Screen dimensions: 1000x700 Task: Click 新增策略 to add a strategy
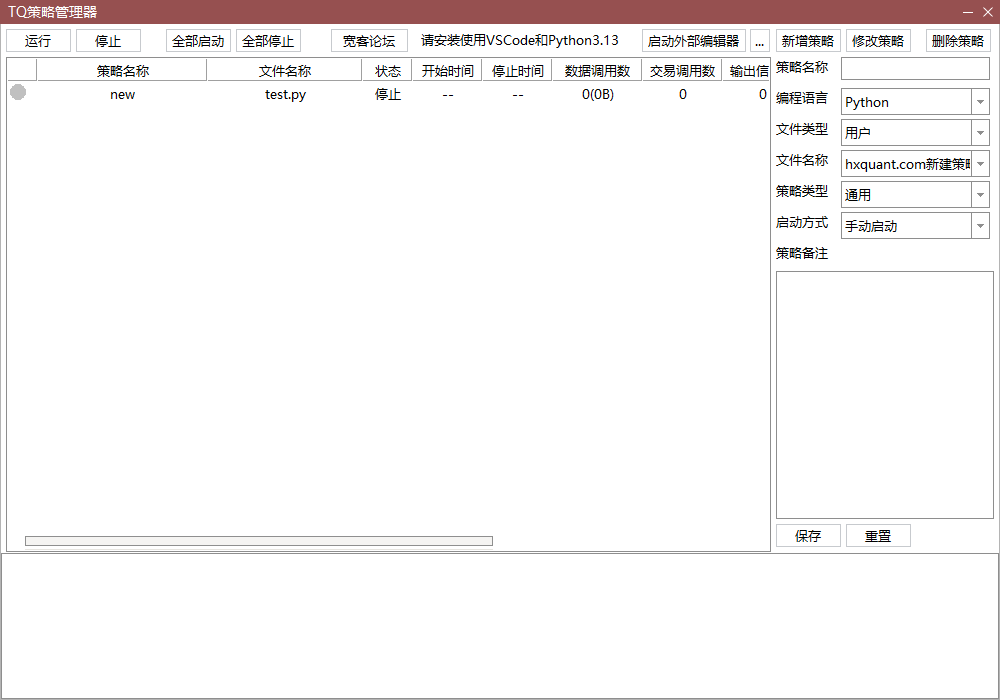[x=807, y=41]
